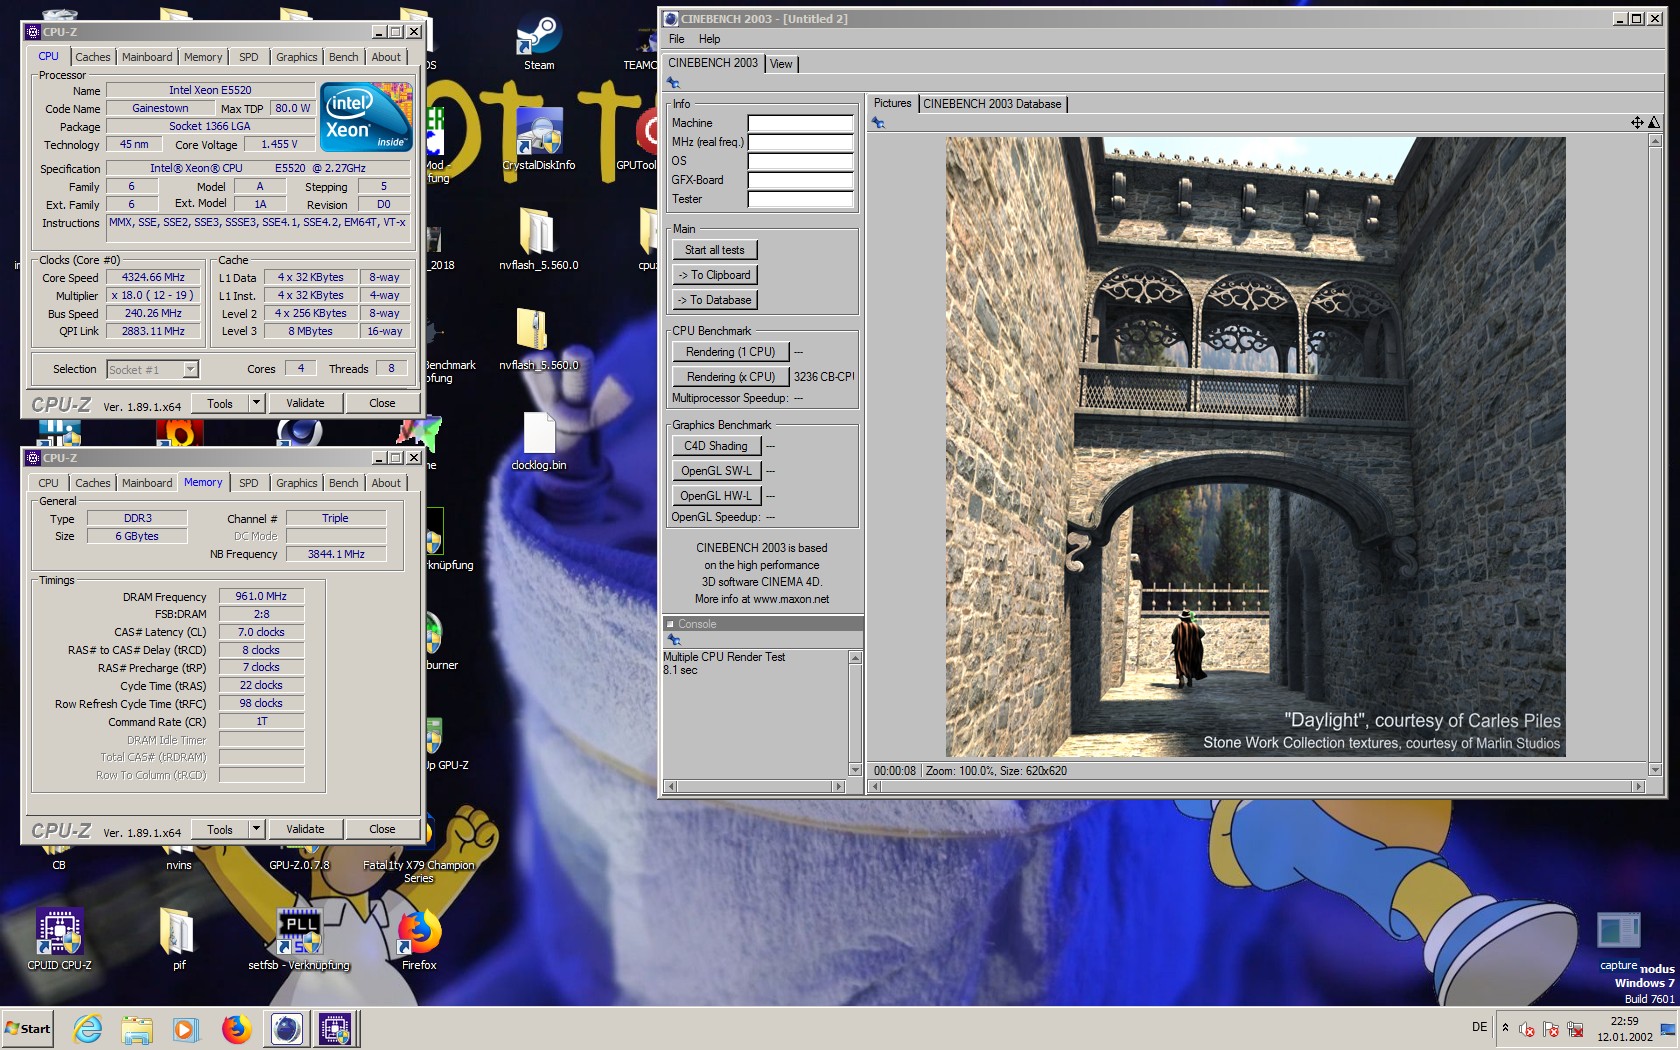Click the pin icon under the CINEBENCH 2003 tab
This screenshot has width=1680, height=1050.
[x=673, y=83]
